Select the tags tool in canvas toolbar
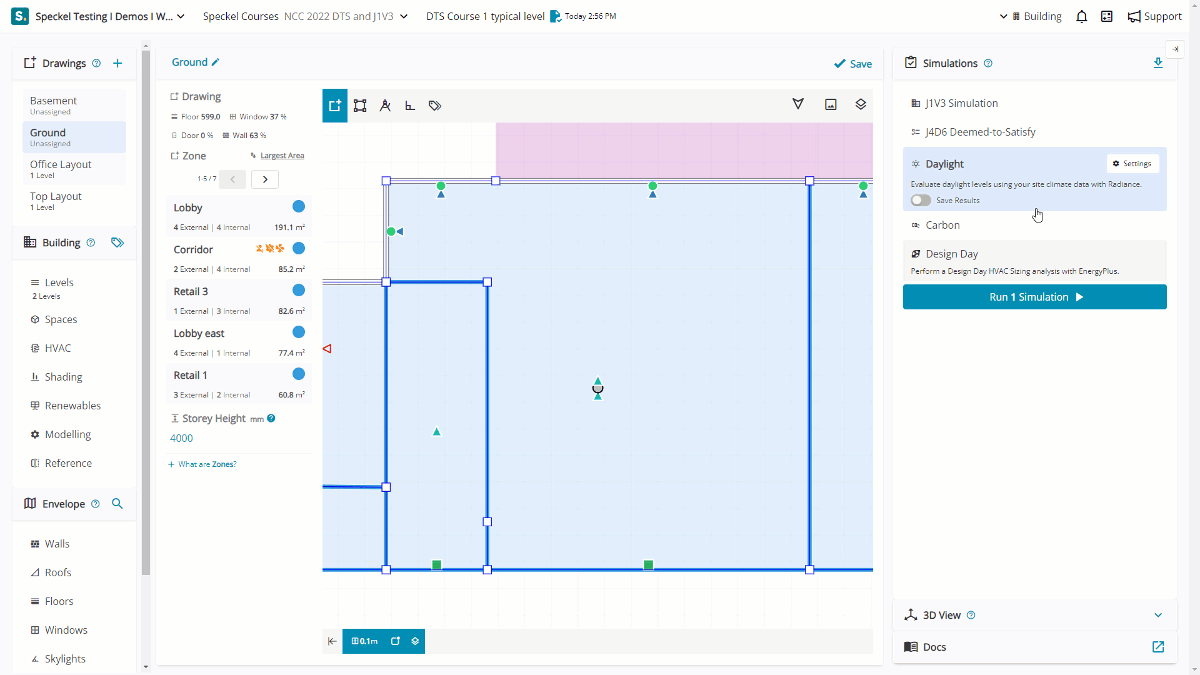The height and width of the screenshot is (675, 1200). [435, 105]
